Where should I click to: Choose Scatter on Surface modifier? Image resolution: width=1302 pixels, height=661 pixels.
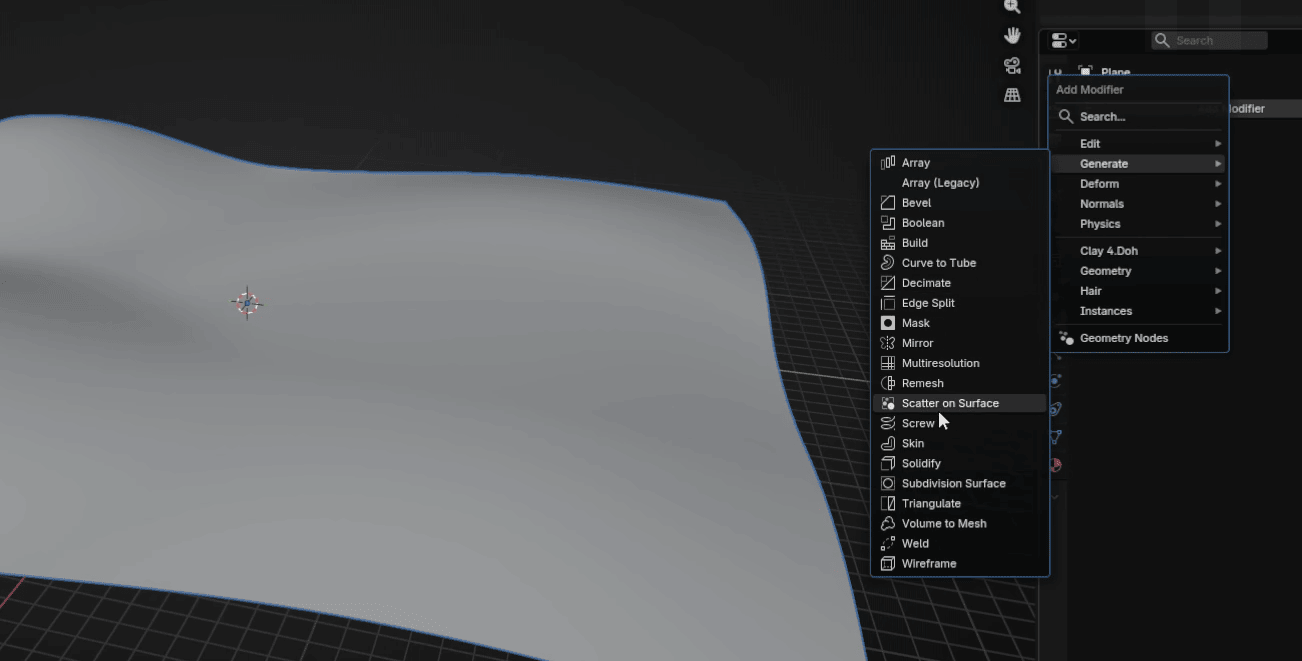(x=949, y=403)
